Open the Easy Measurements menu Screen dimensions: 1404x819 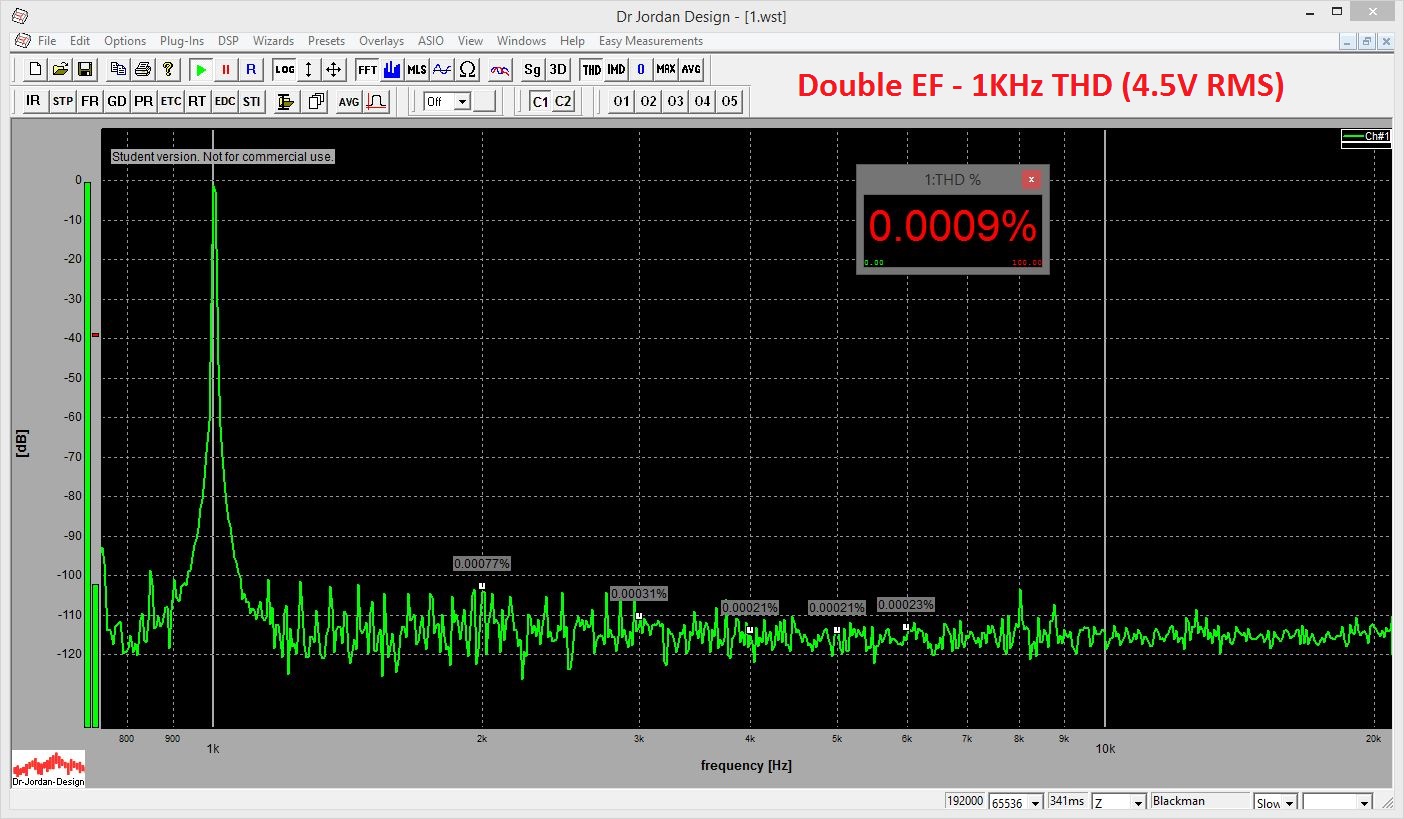coord(651,41)
